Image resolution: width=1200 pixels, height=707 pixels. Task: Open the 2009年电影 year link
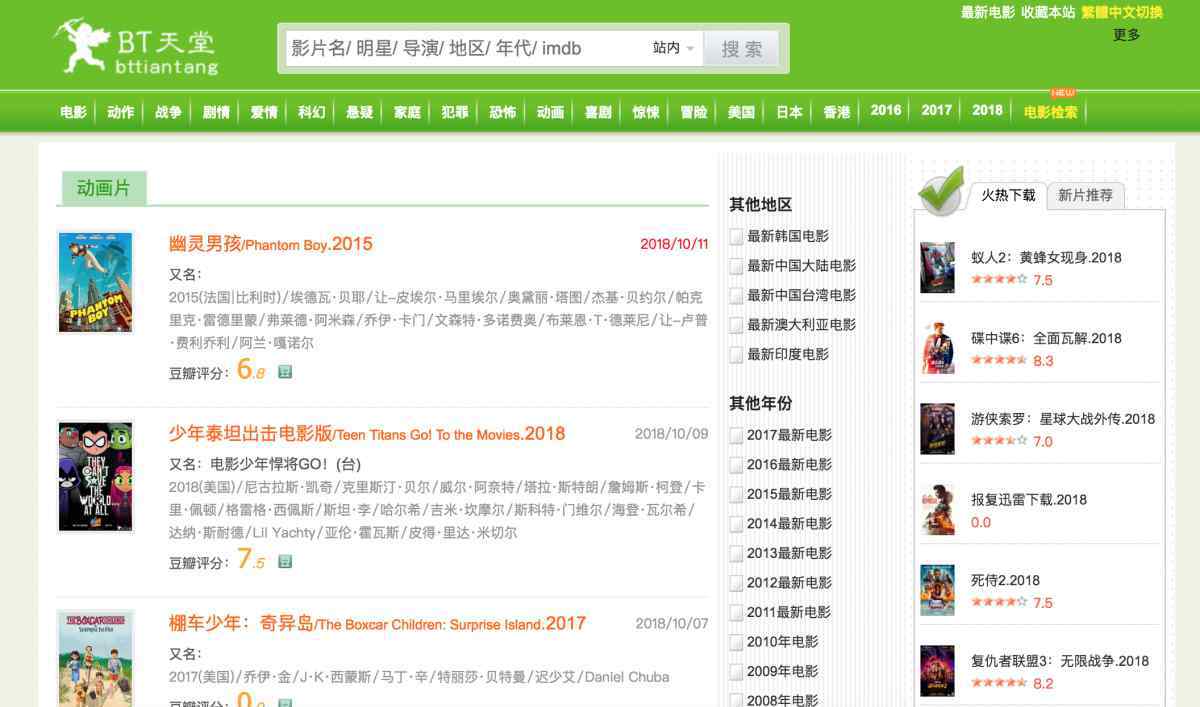pyautogui.click(x=782, y=671)
